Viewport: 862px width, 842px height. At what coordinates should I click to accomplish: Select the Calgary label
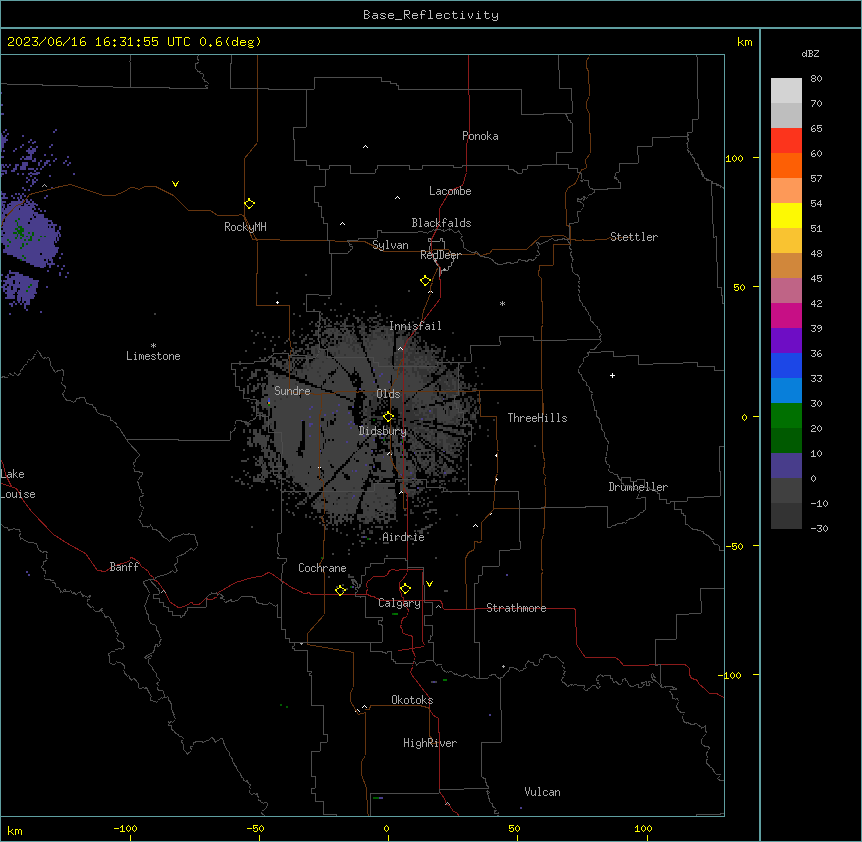click(x=399, y=603)
